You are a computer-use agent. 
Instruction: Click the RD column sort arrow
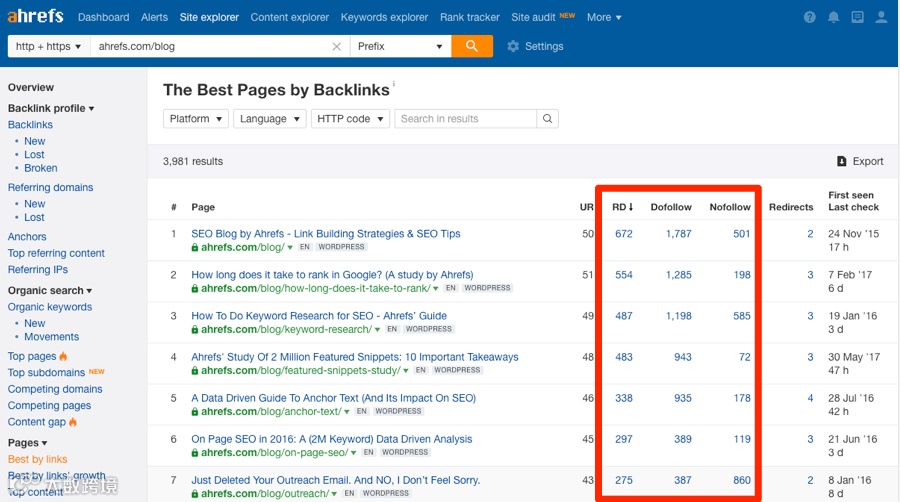point(630,207)
